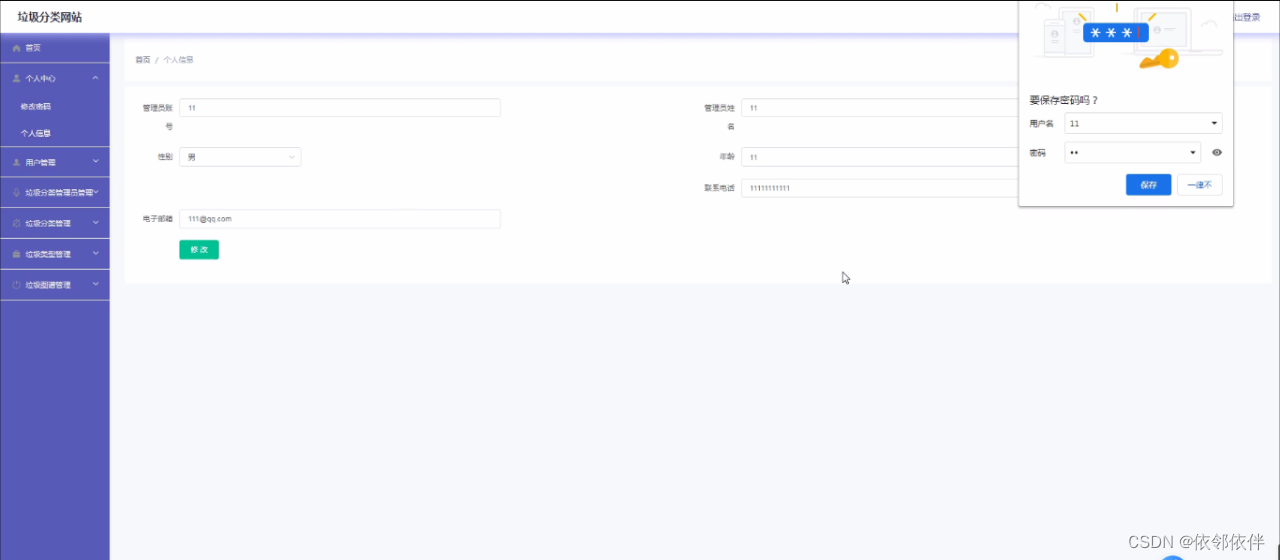The image size is (1280, 560).
Task: Collapse the 个人中心 menu chevron
Action: point(95,78)
